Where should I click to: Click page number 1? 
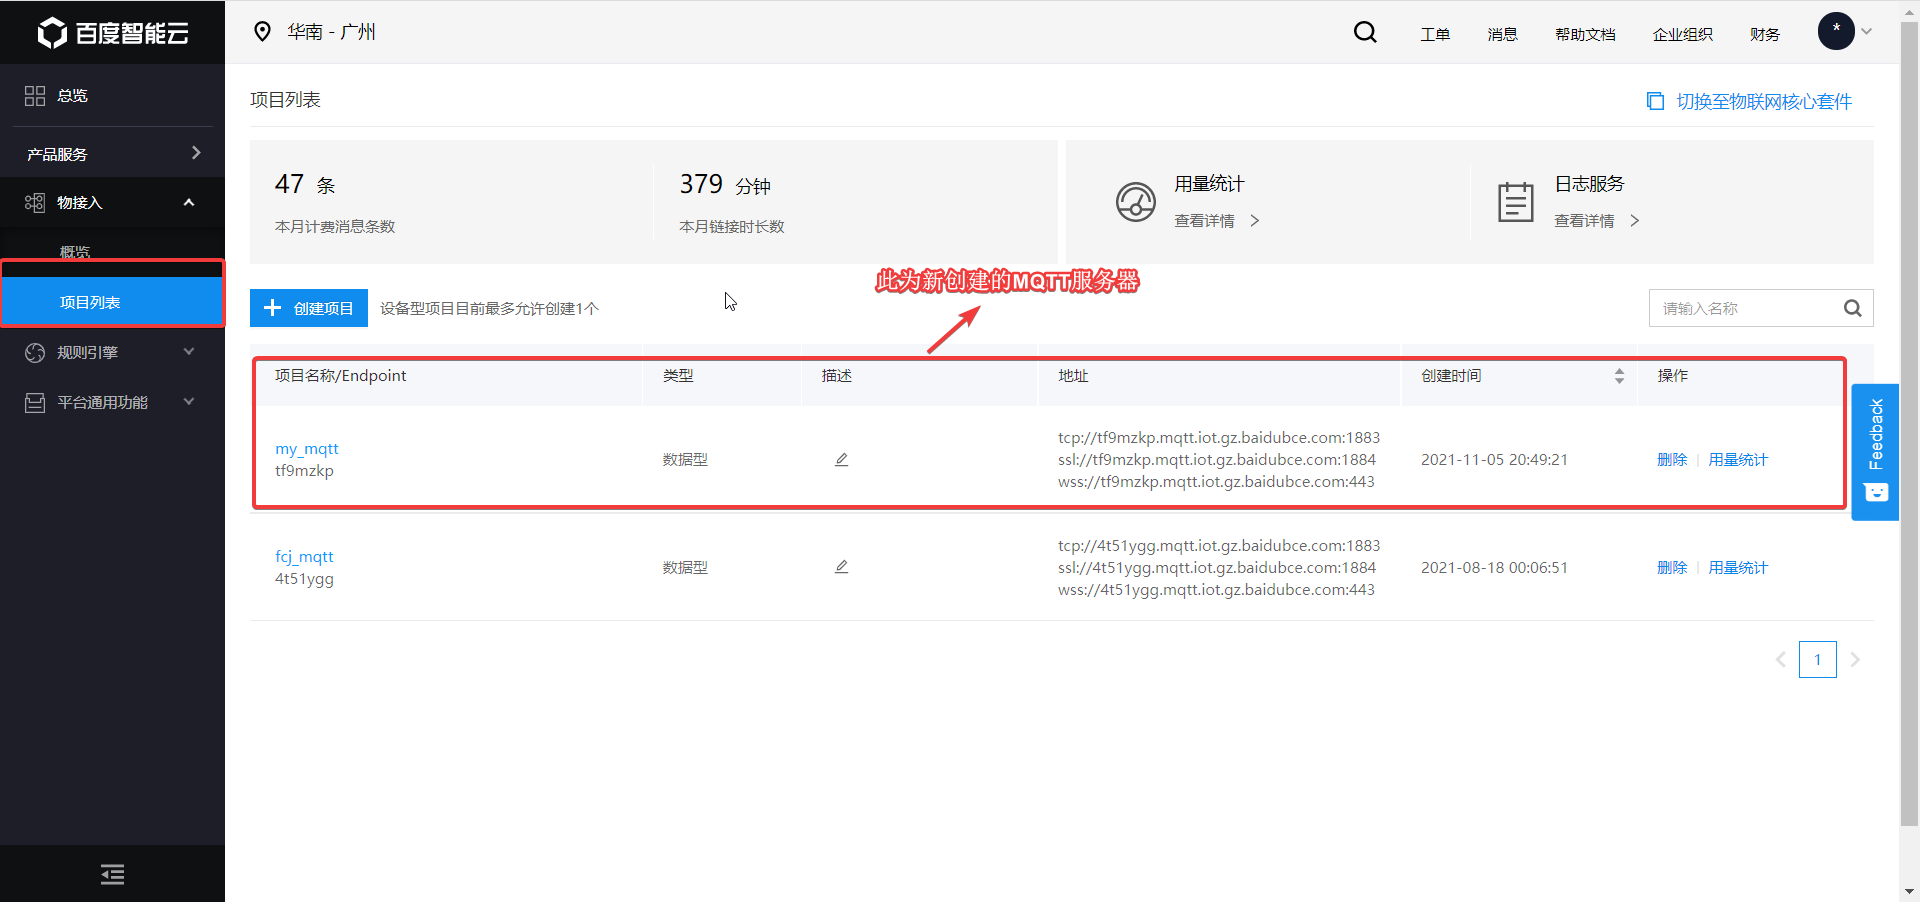1818,660
